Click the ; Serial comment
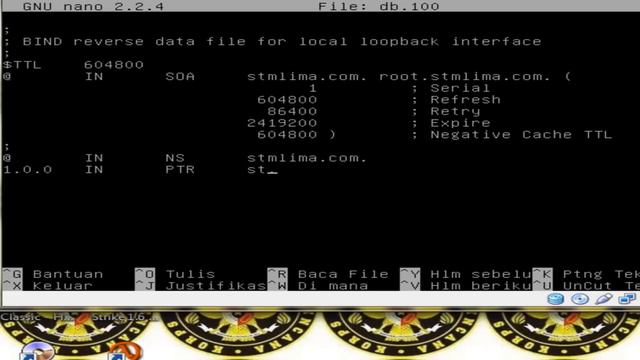The height and width of the screenshot is (360, 640). point(451,88)
